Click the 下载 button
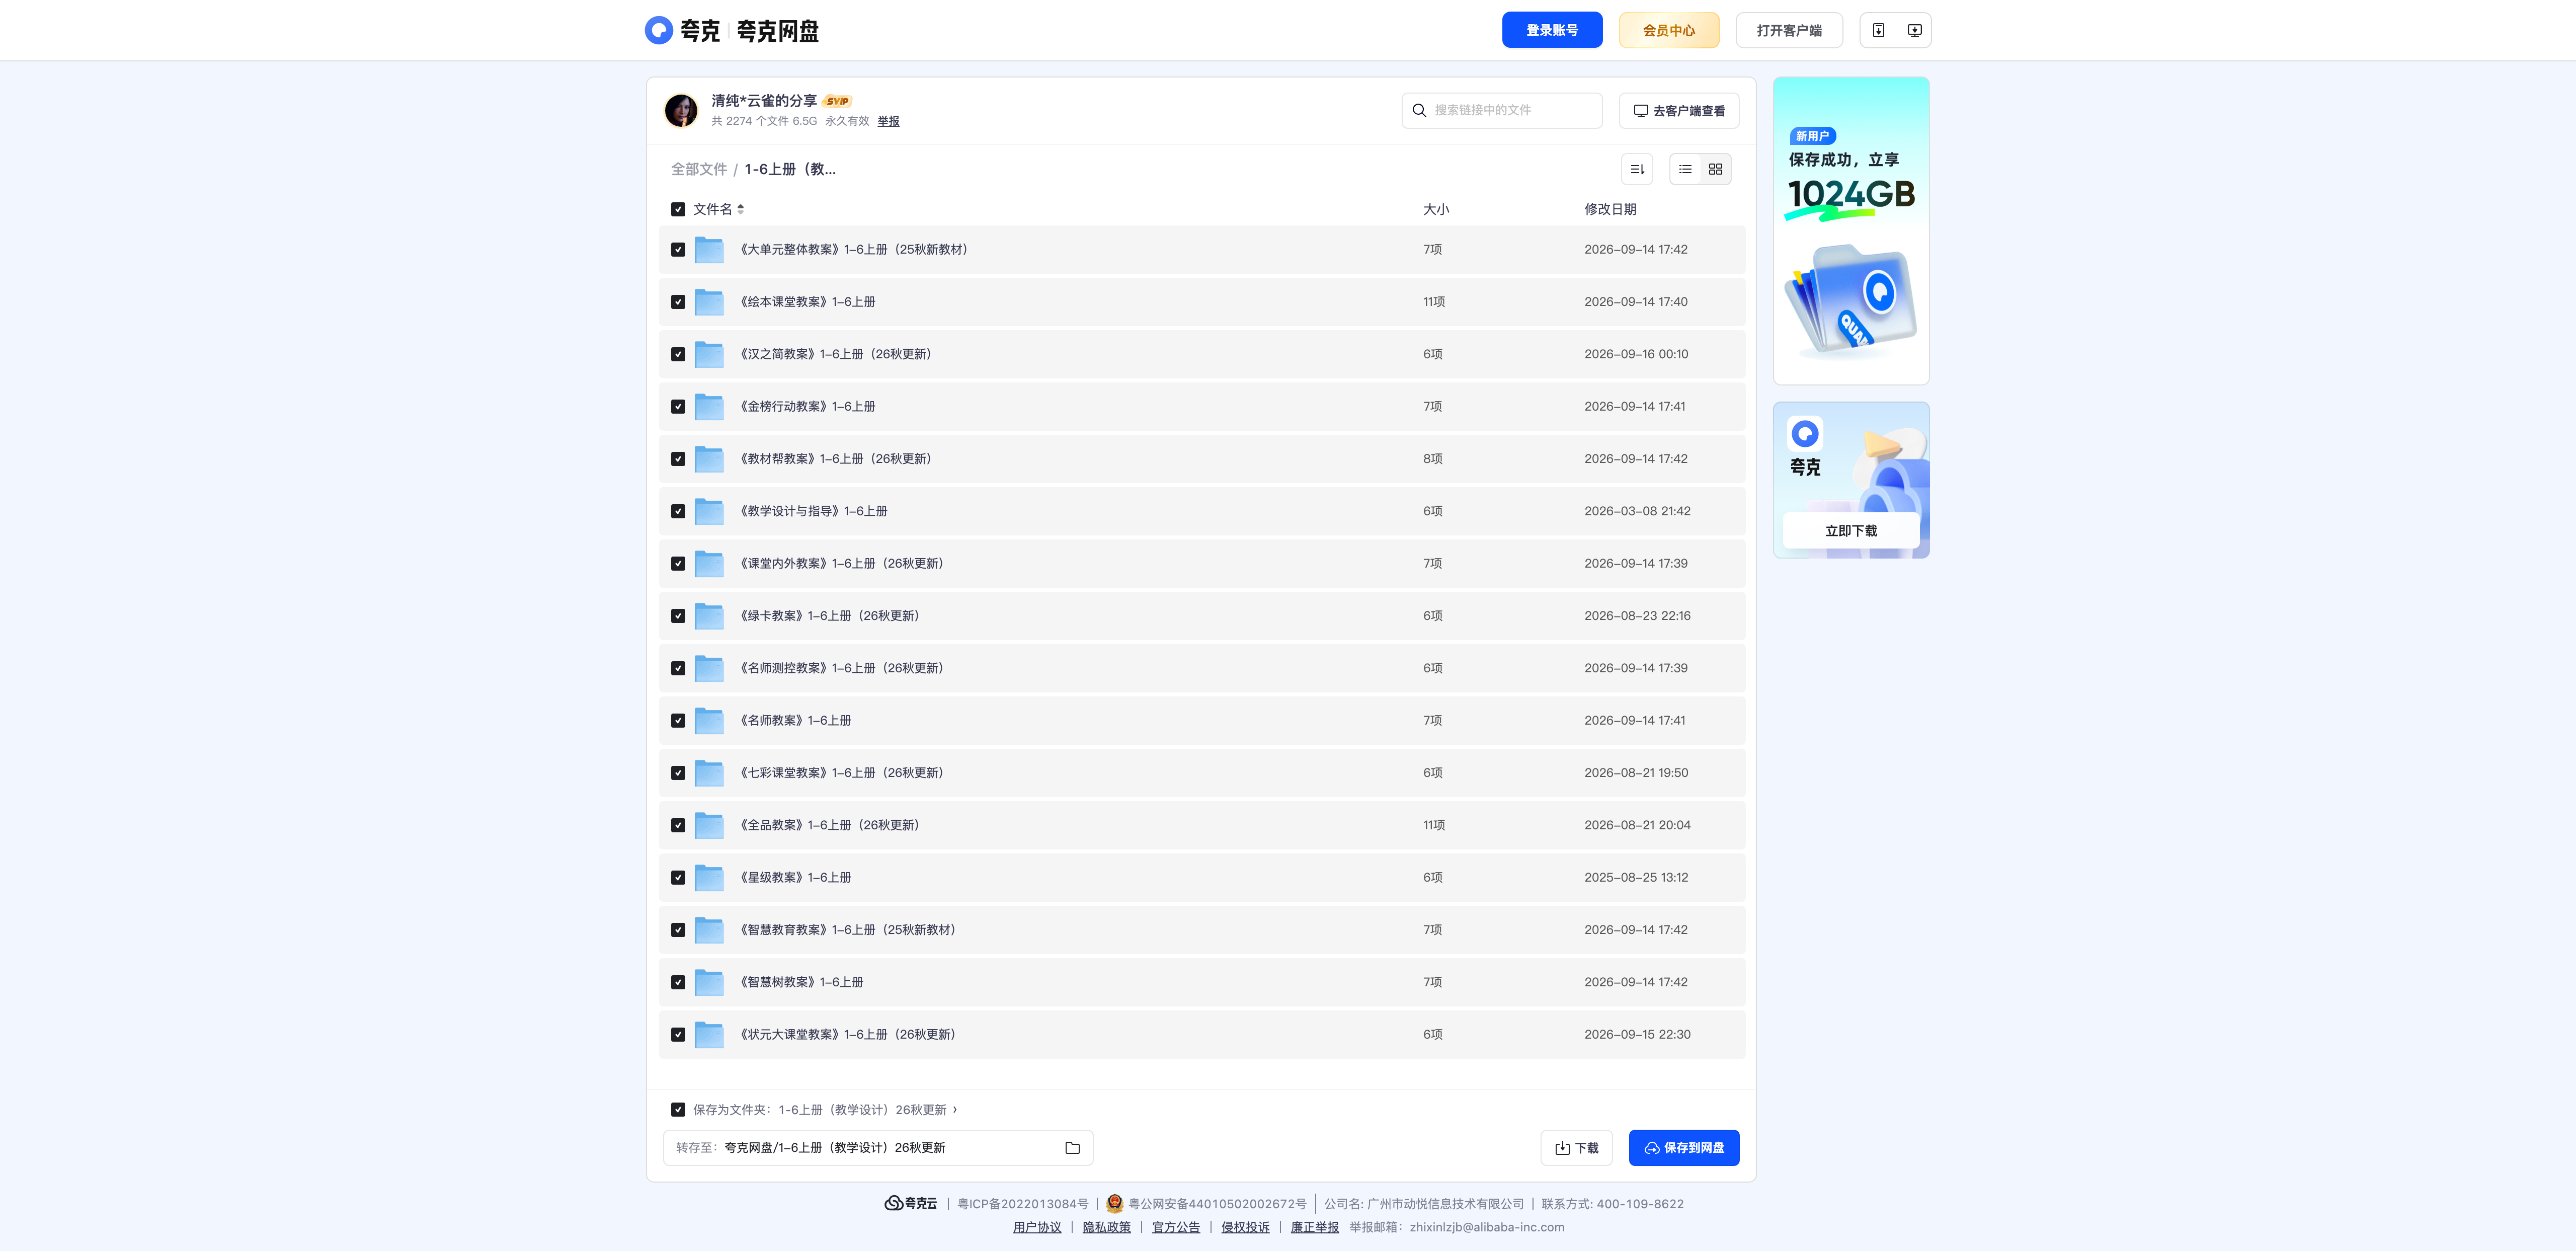 coord(1576,1148)
